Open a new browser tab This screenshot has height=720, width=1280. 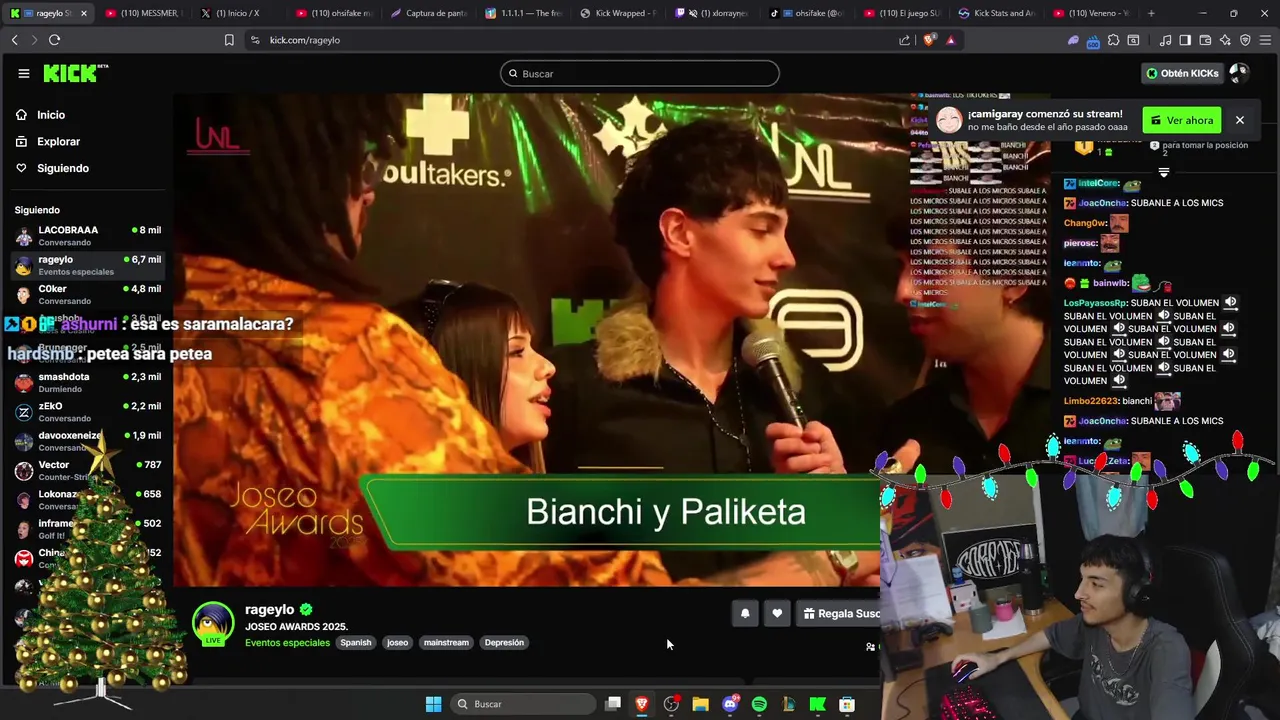click(x=1151, y=13)
